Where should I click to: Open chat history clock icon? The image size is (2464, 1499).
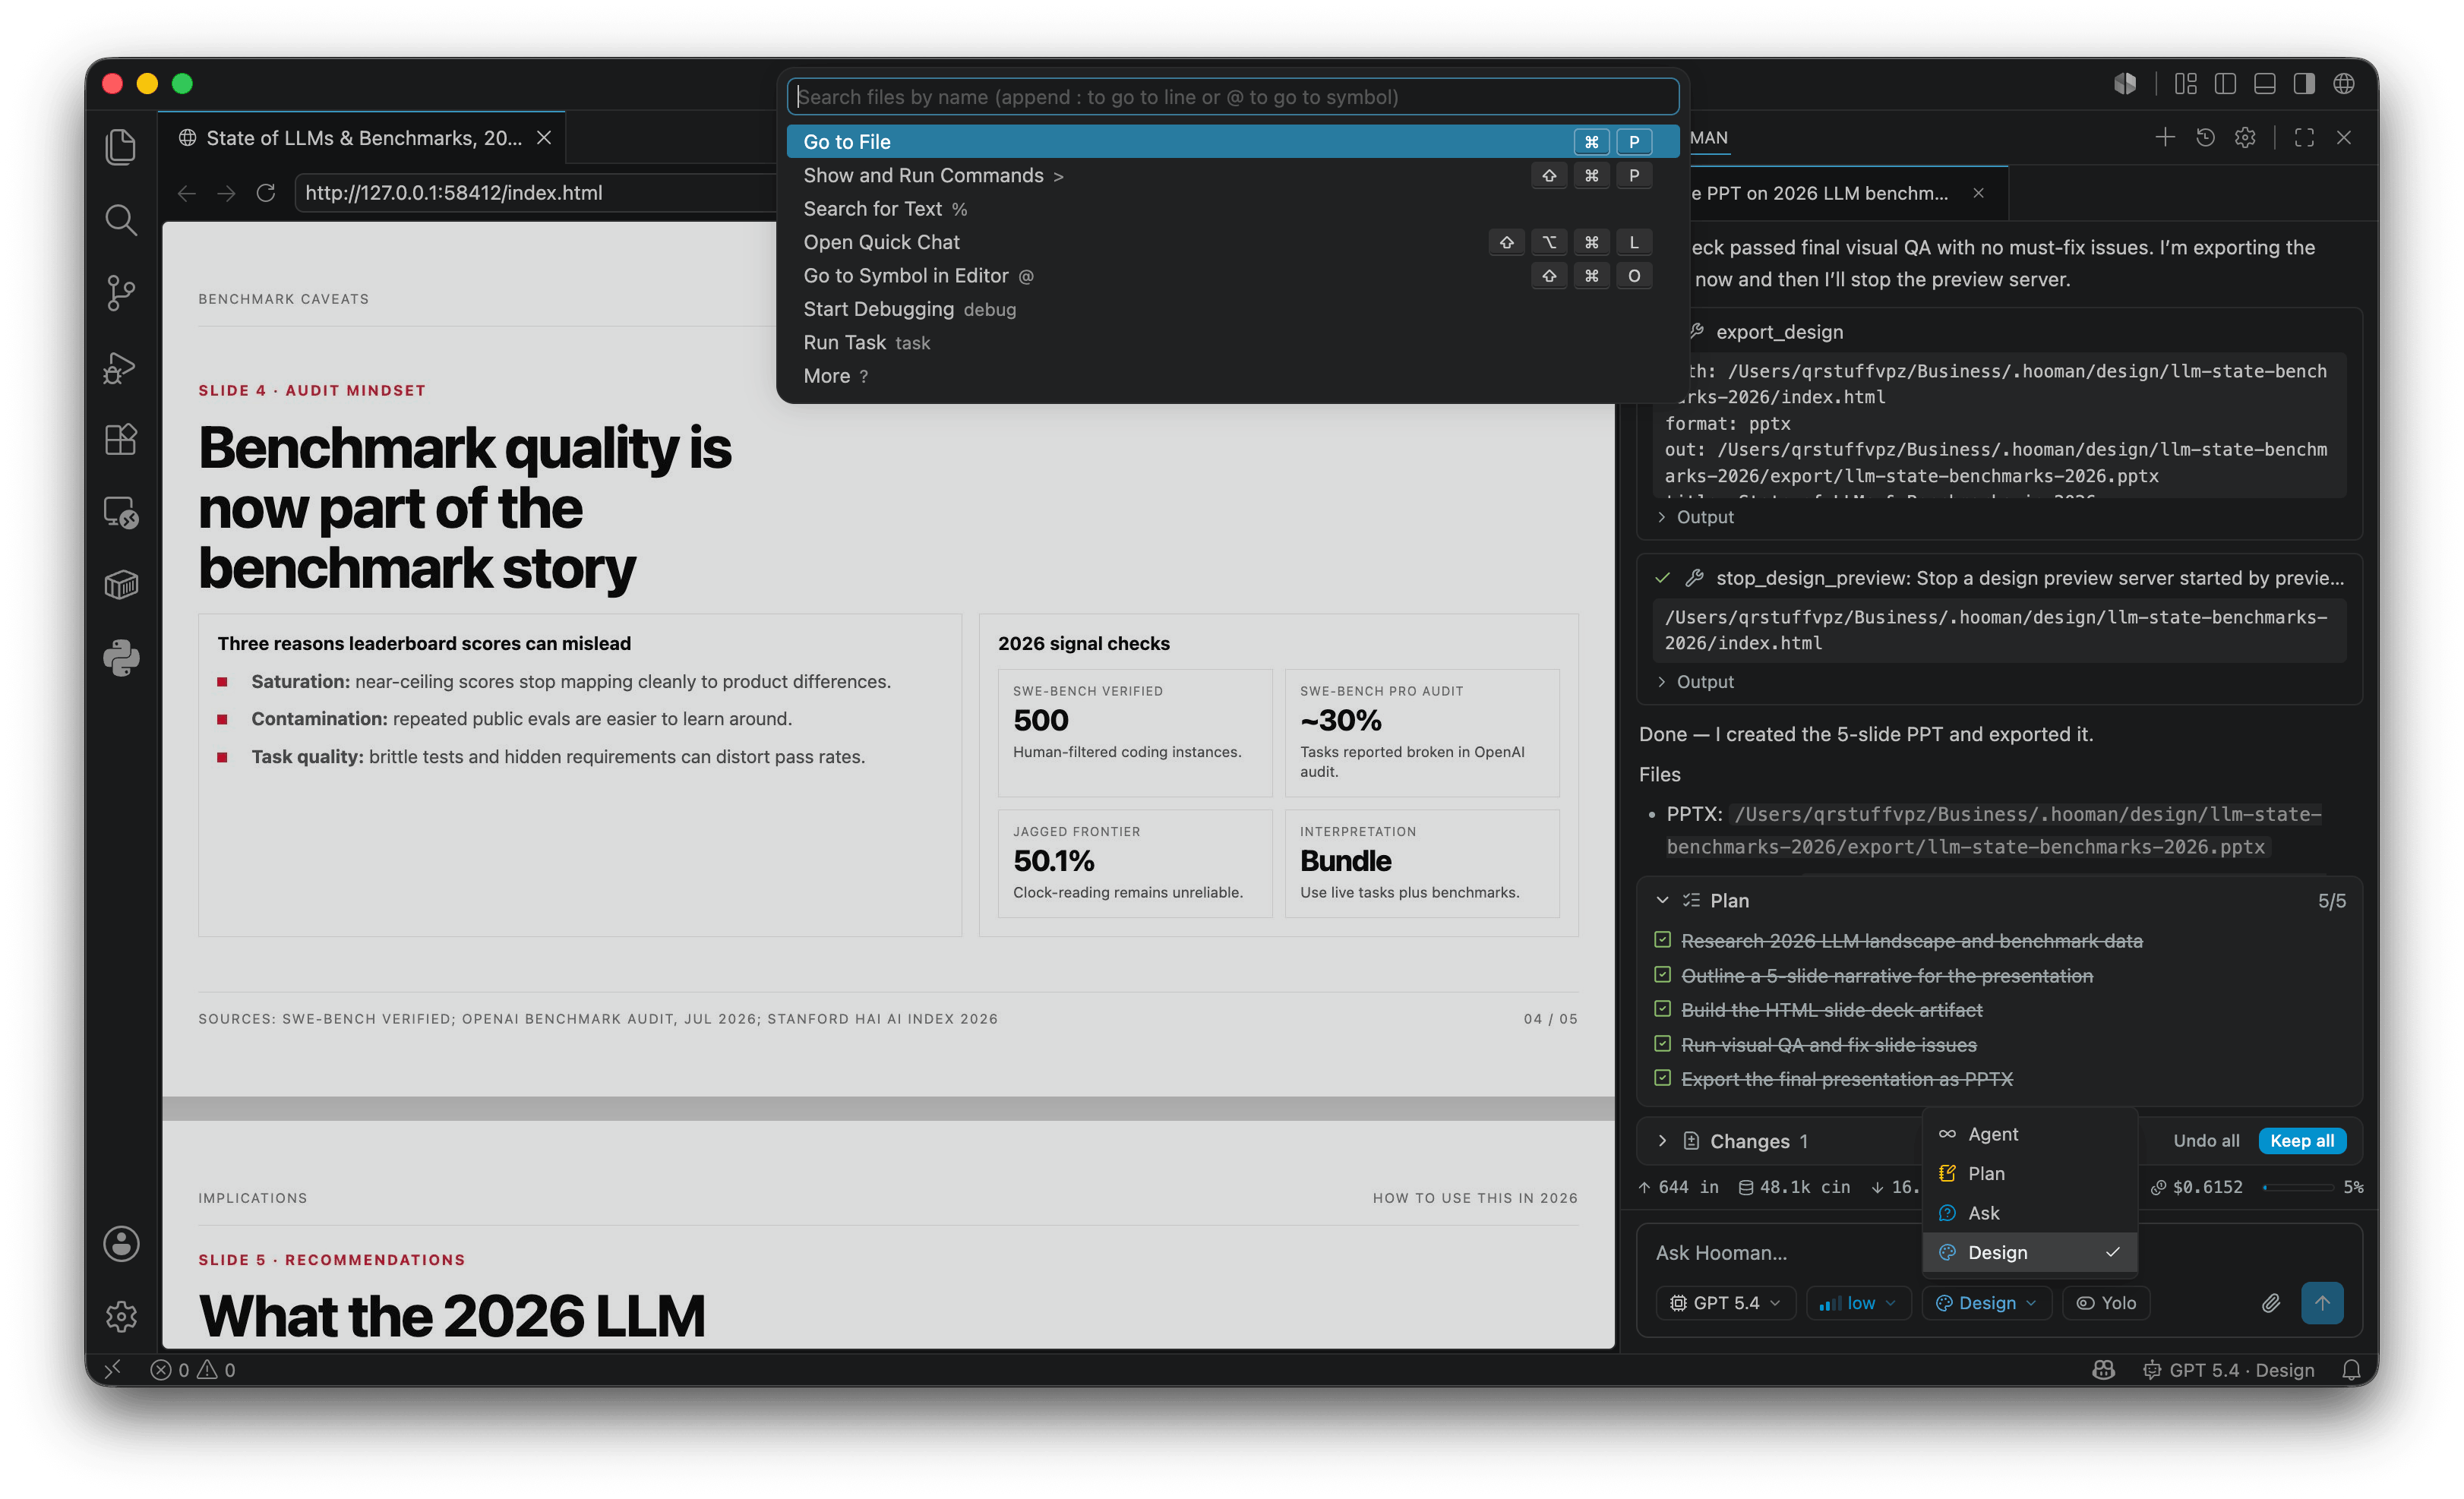(2205, 138)
